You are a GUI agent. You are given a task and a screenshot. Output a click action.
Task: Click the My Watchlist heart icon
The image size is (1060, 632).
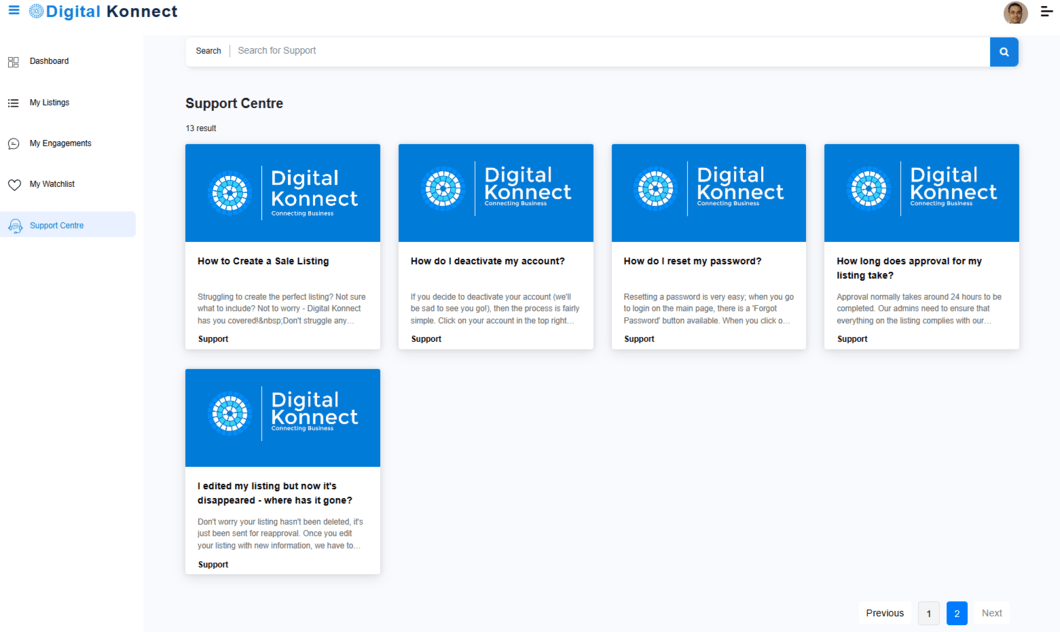click(x=14, y=185)
